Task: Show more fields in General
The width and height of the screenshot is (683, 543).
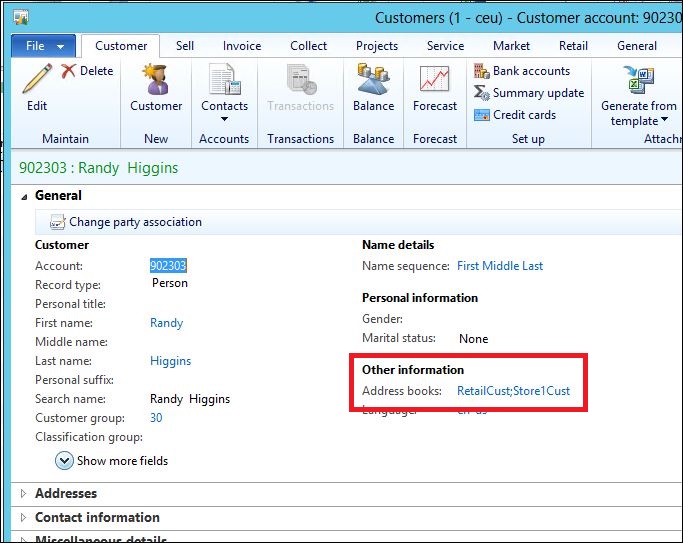Action: 111,461
